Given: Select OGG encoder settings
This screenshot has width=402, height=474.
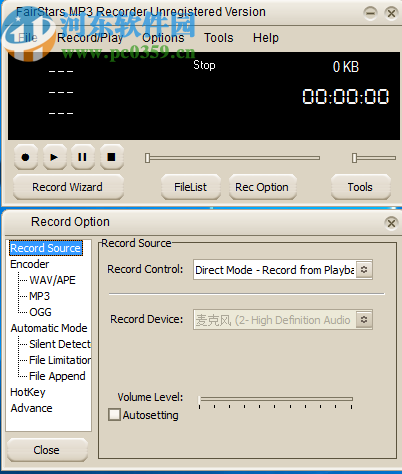Looking at the screenshot, I should coord(40,312).
